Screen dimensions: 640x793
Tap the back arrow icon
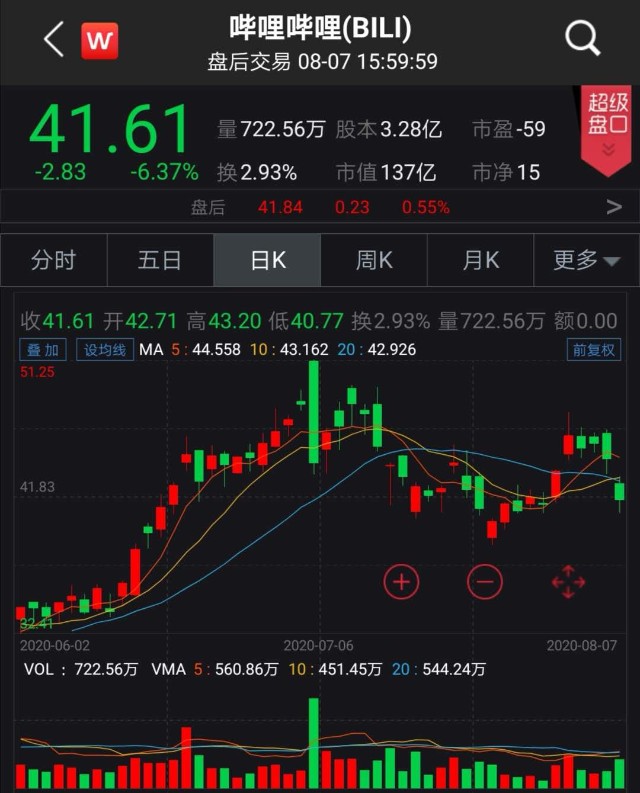(x=54, y=40)
